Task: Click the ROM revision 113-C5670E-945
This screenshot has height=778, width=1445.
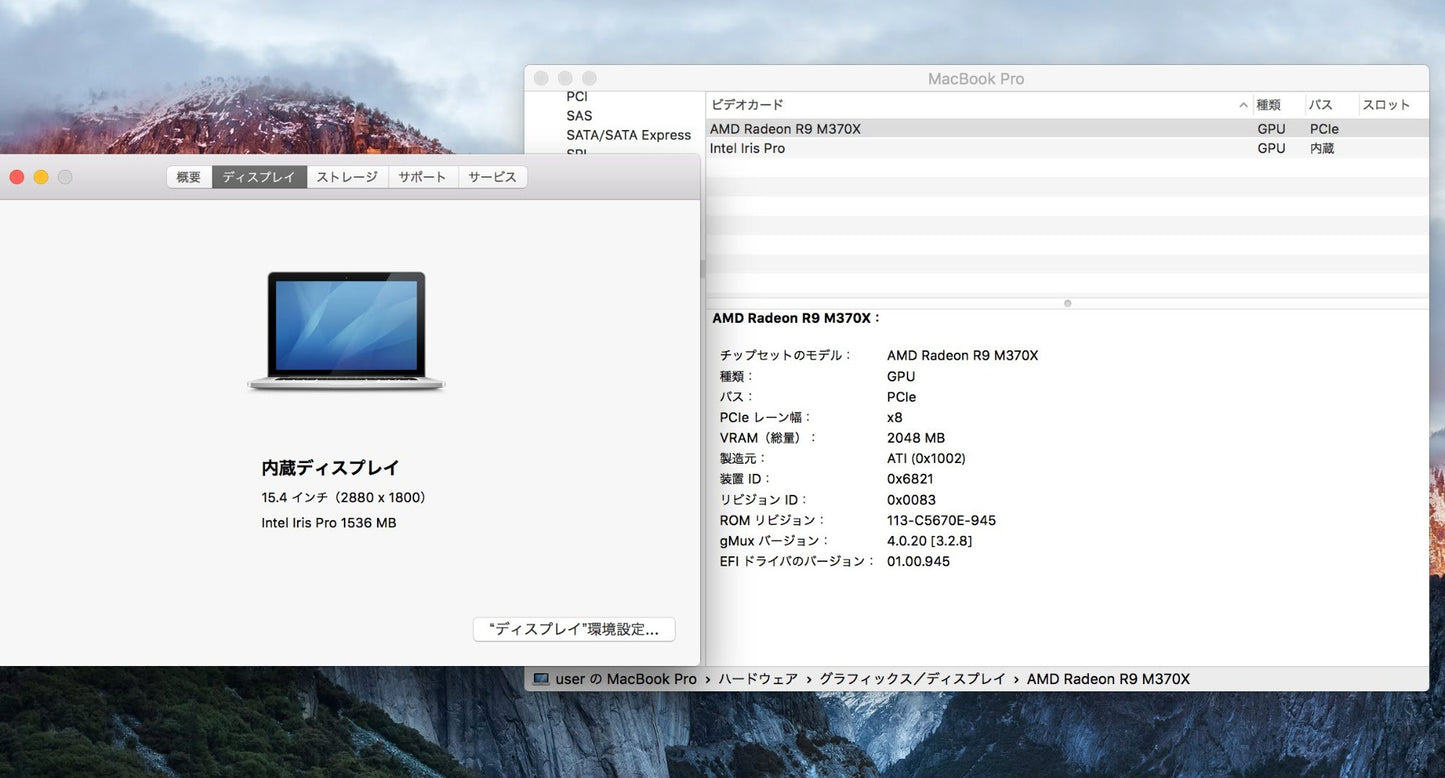Action: [x=941, y=520]
